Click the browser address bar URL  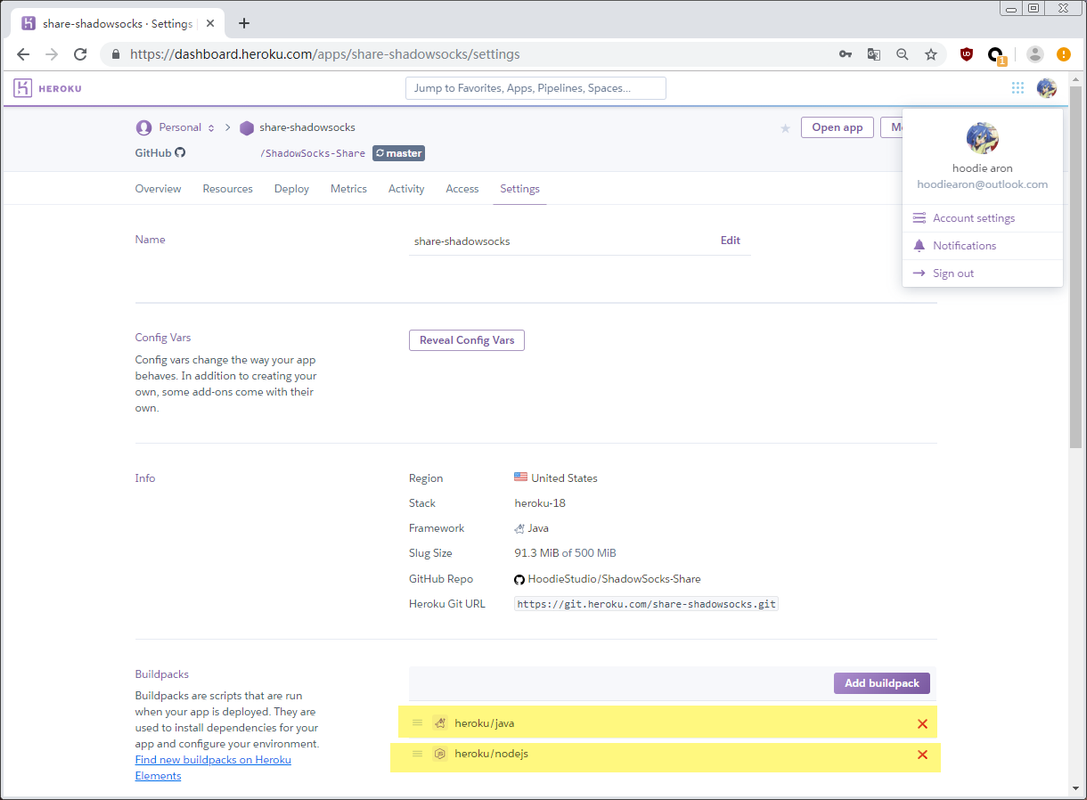[x=324, y=54]
